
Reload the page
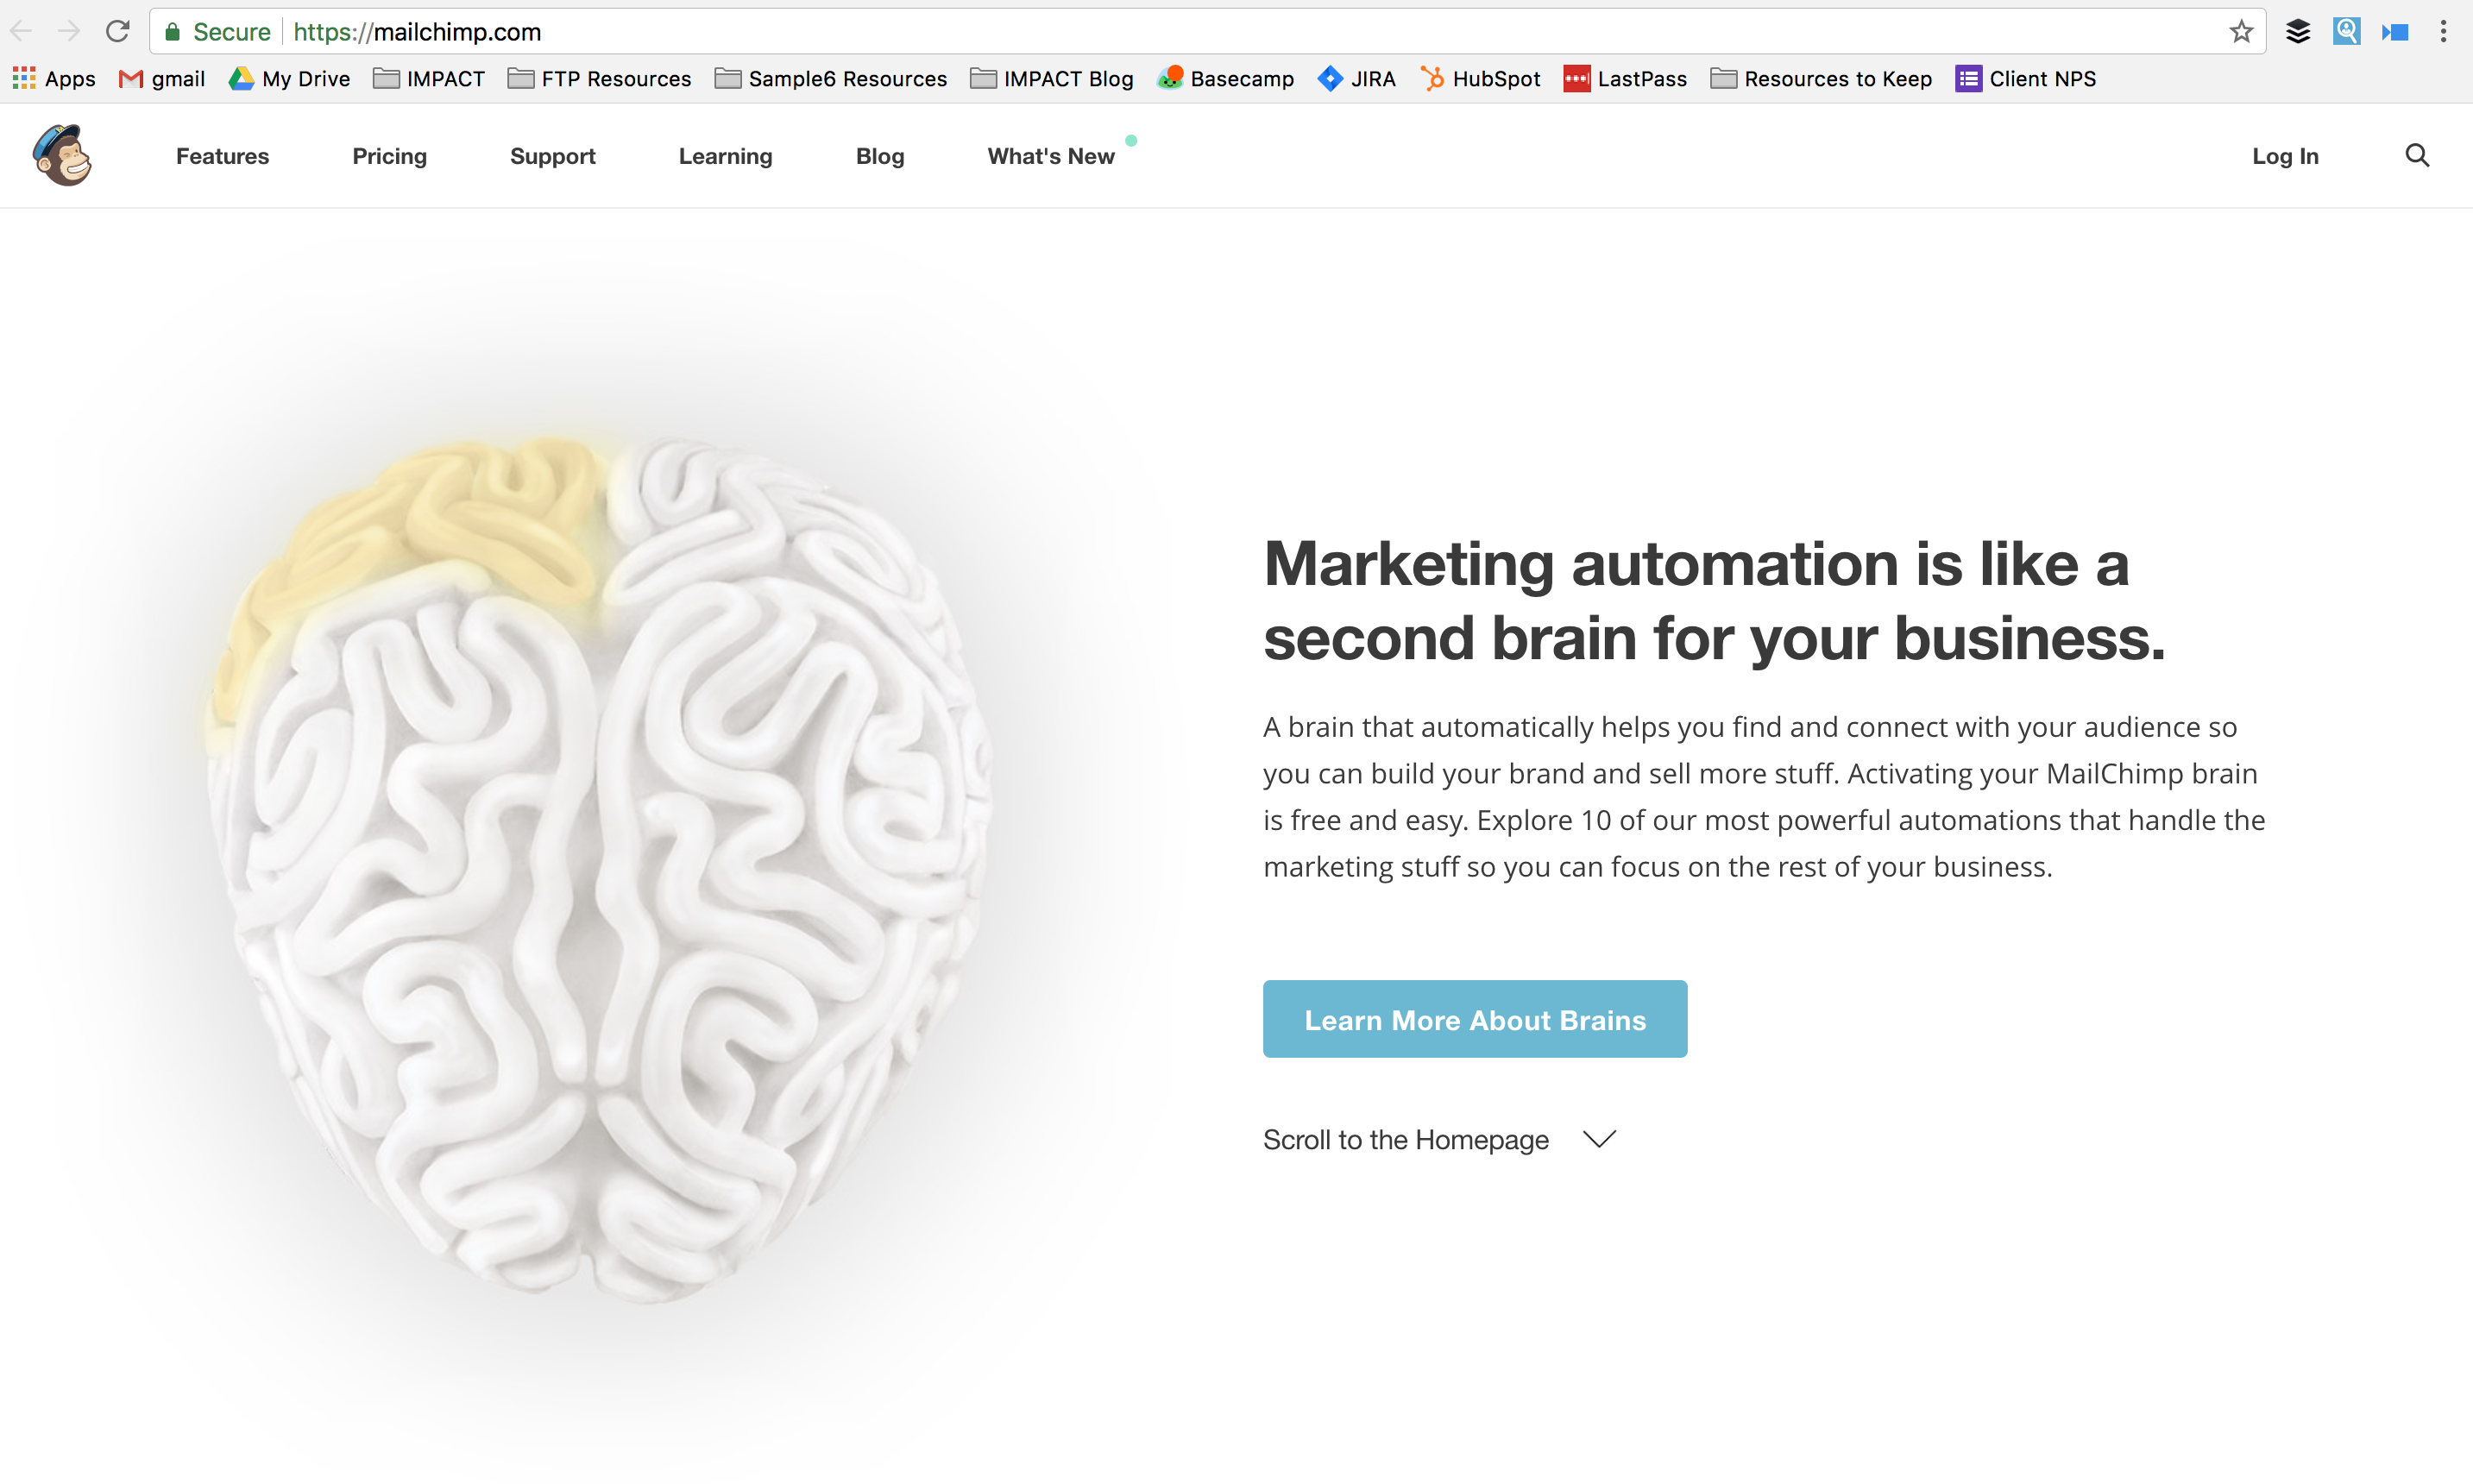[117, 31]
